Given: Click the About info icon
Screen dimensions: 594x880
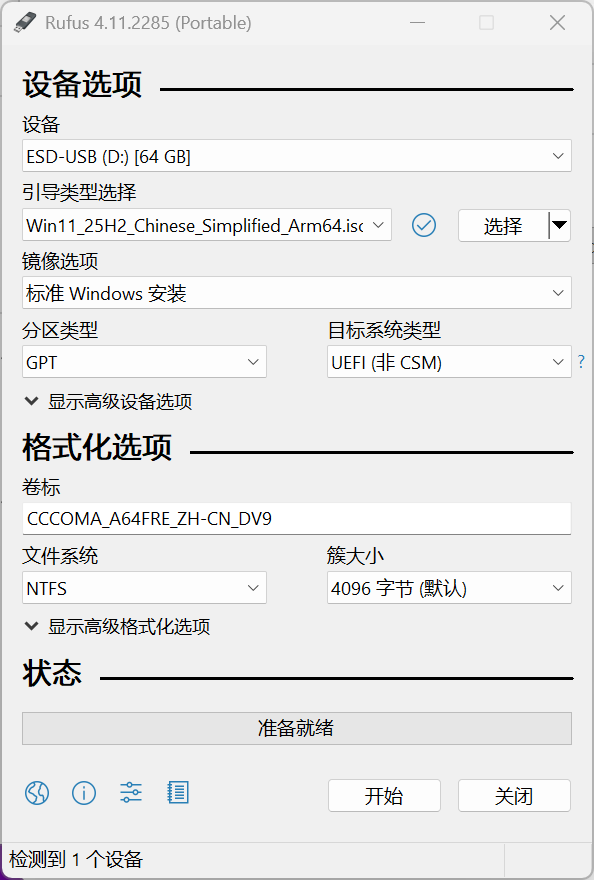Looking at the screenshot, I should click(x=84, y=793).
